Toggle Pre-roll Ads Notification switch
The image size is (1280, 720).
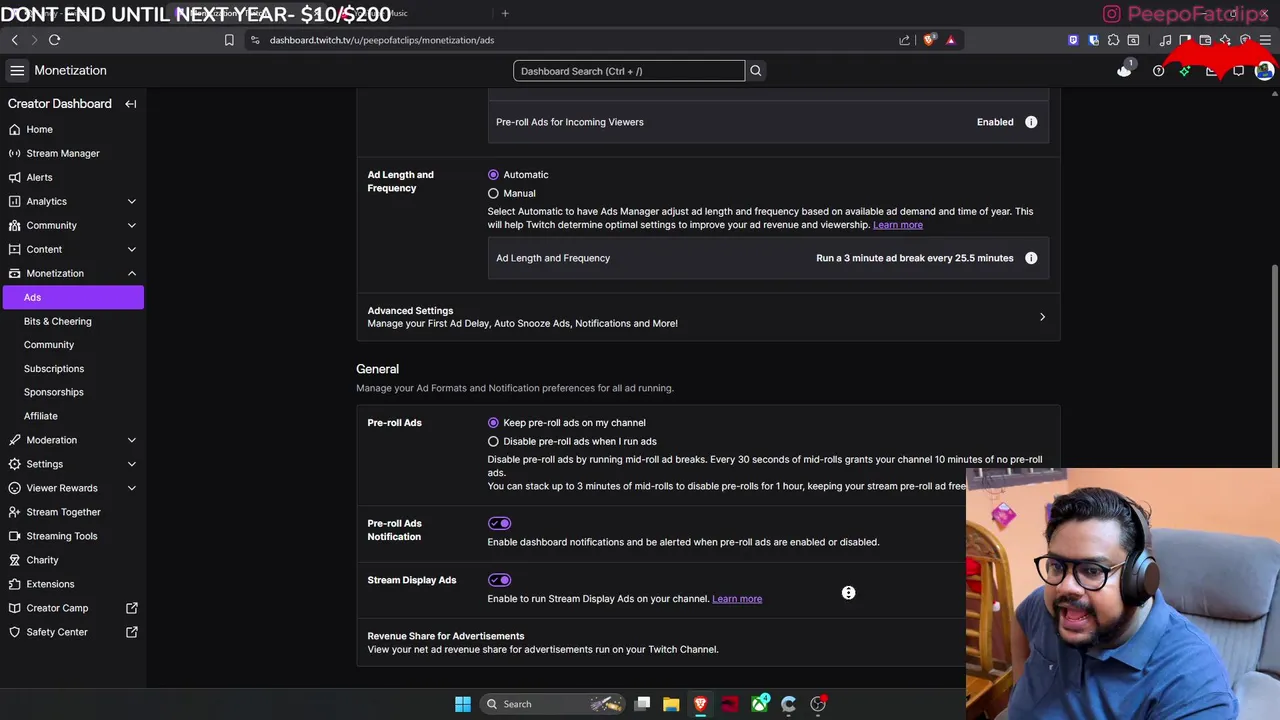[x=499, y=523]
